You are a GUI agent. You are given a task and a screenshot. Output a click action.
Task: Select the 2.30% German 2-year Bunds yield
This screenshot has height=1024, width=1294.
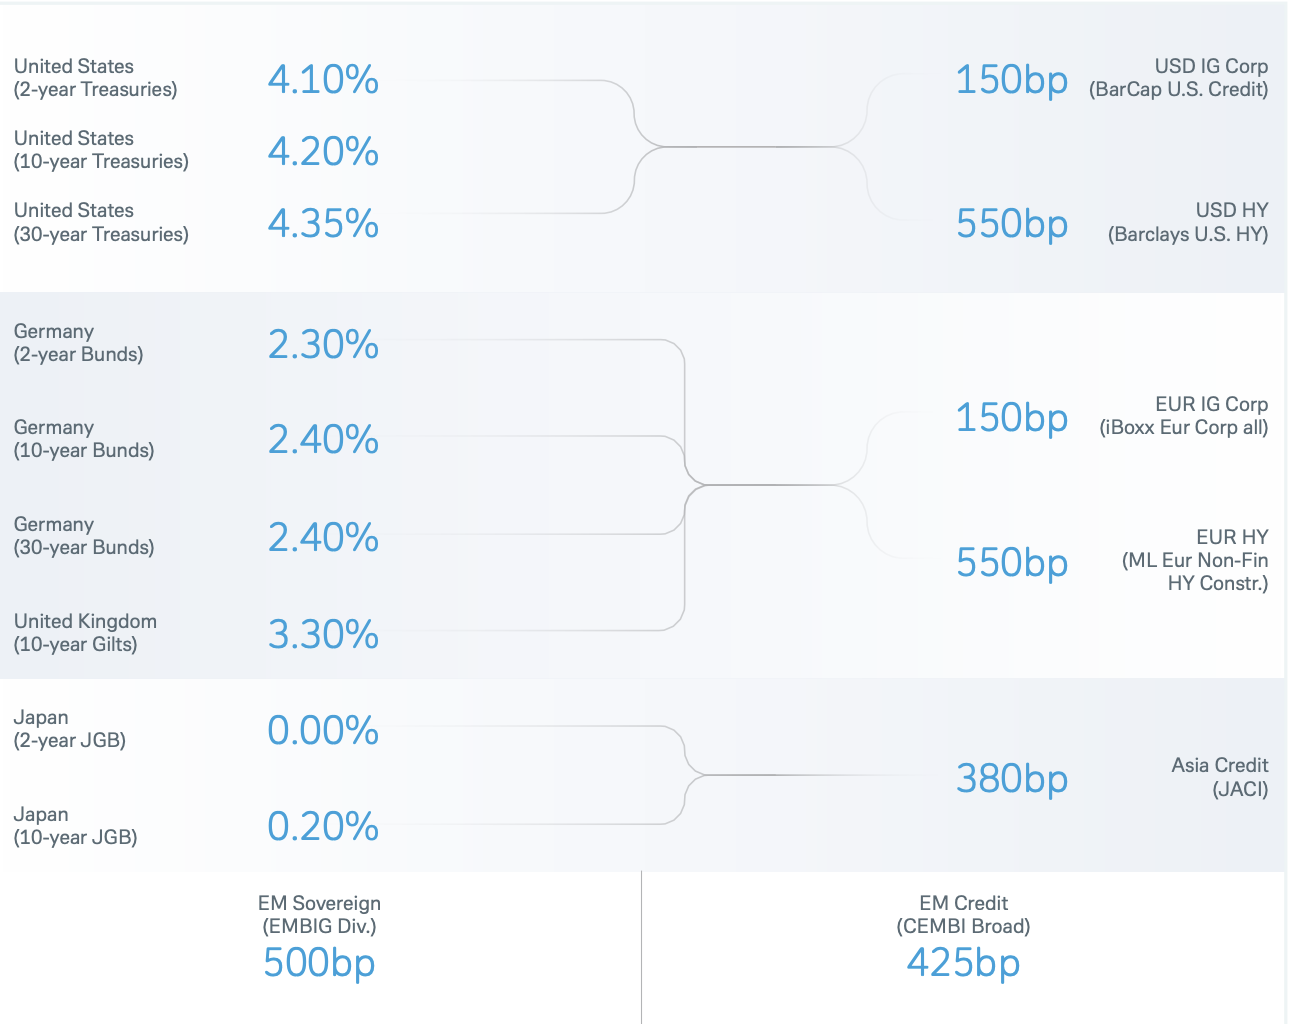coord(323,345)
